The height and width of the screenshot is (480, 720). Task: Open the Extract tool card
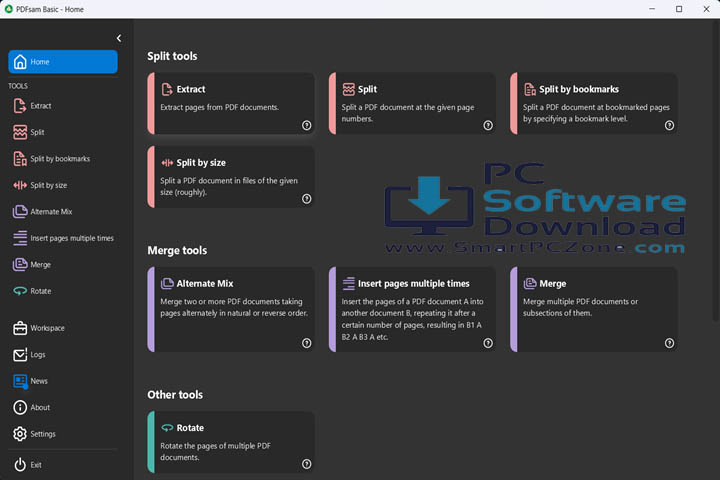[231, 103]
